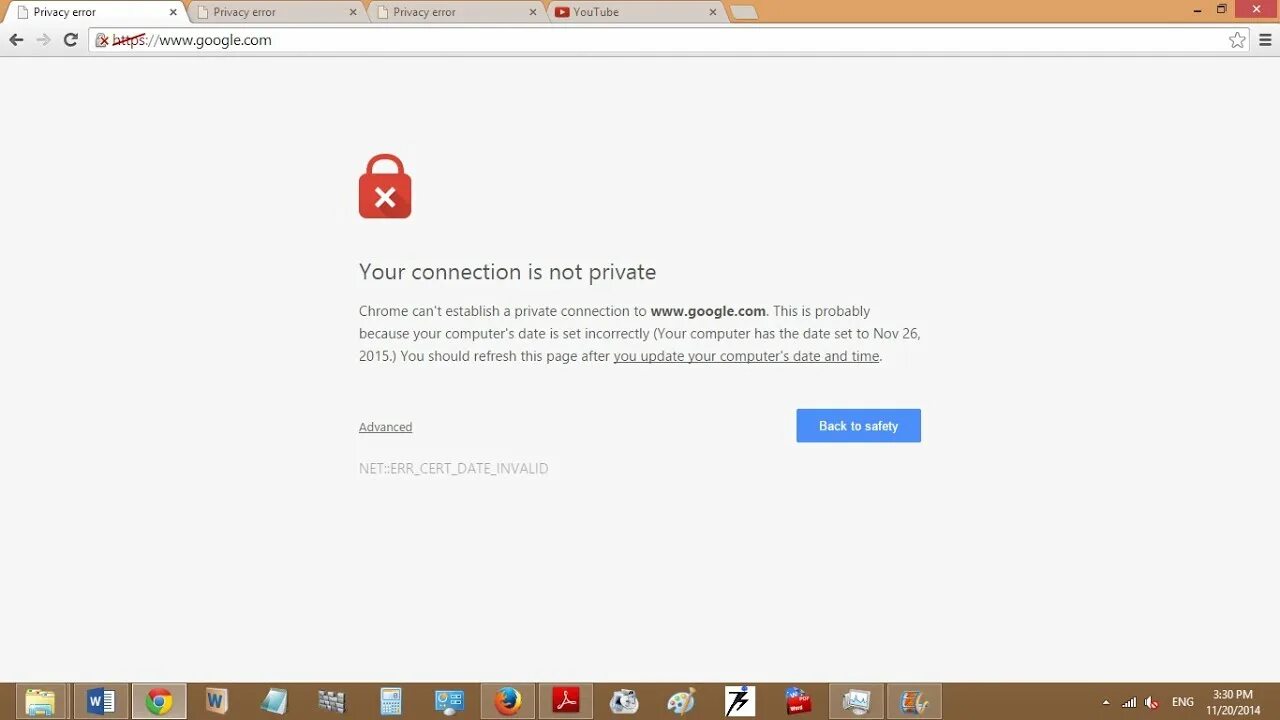Close the YouTube tab
Viewport: 1280px width, 720px height.
click(x=713, y=12)
